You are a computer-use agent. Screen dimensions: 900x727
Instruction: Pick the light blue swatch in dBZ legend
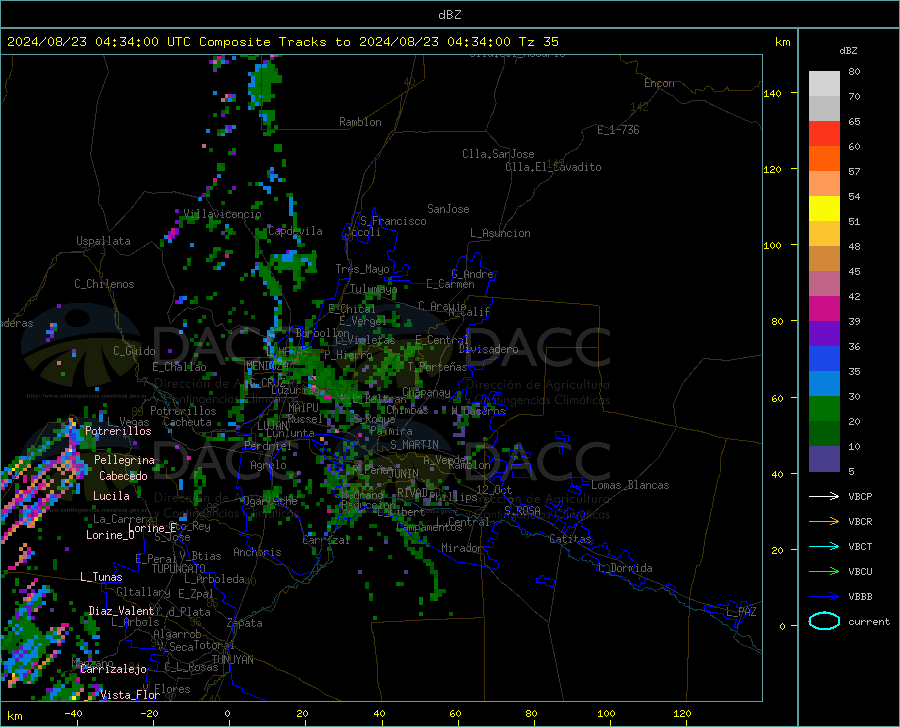point(824,384)
